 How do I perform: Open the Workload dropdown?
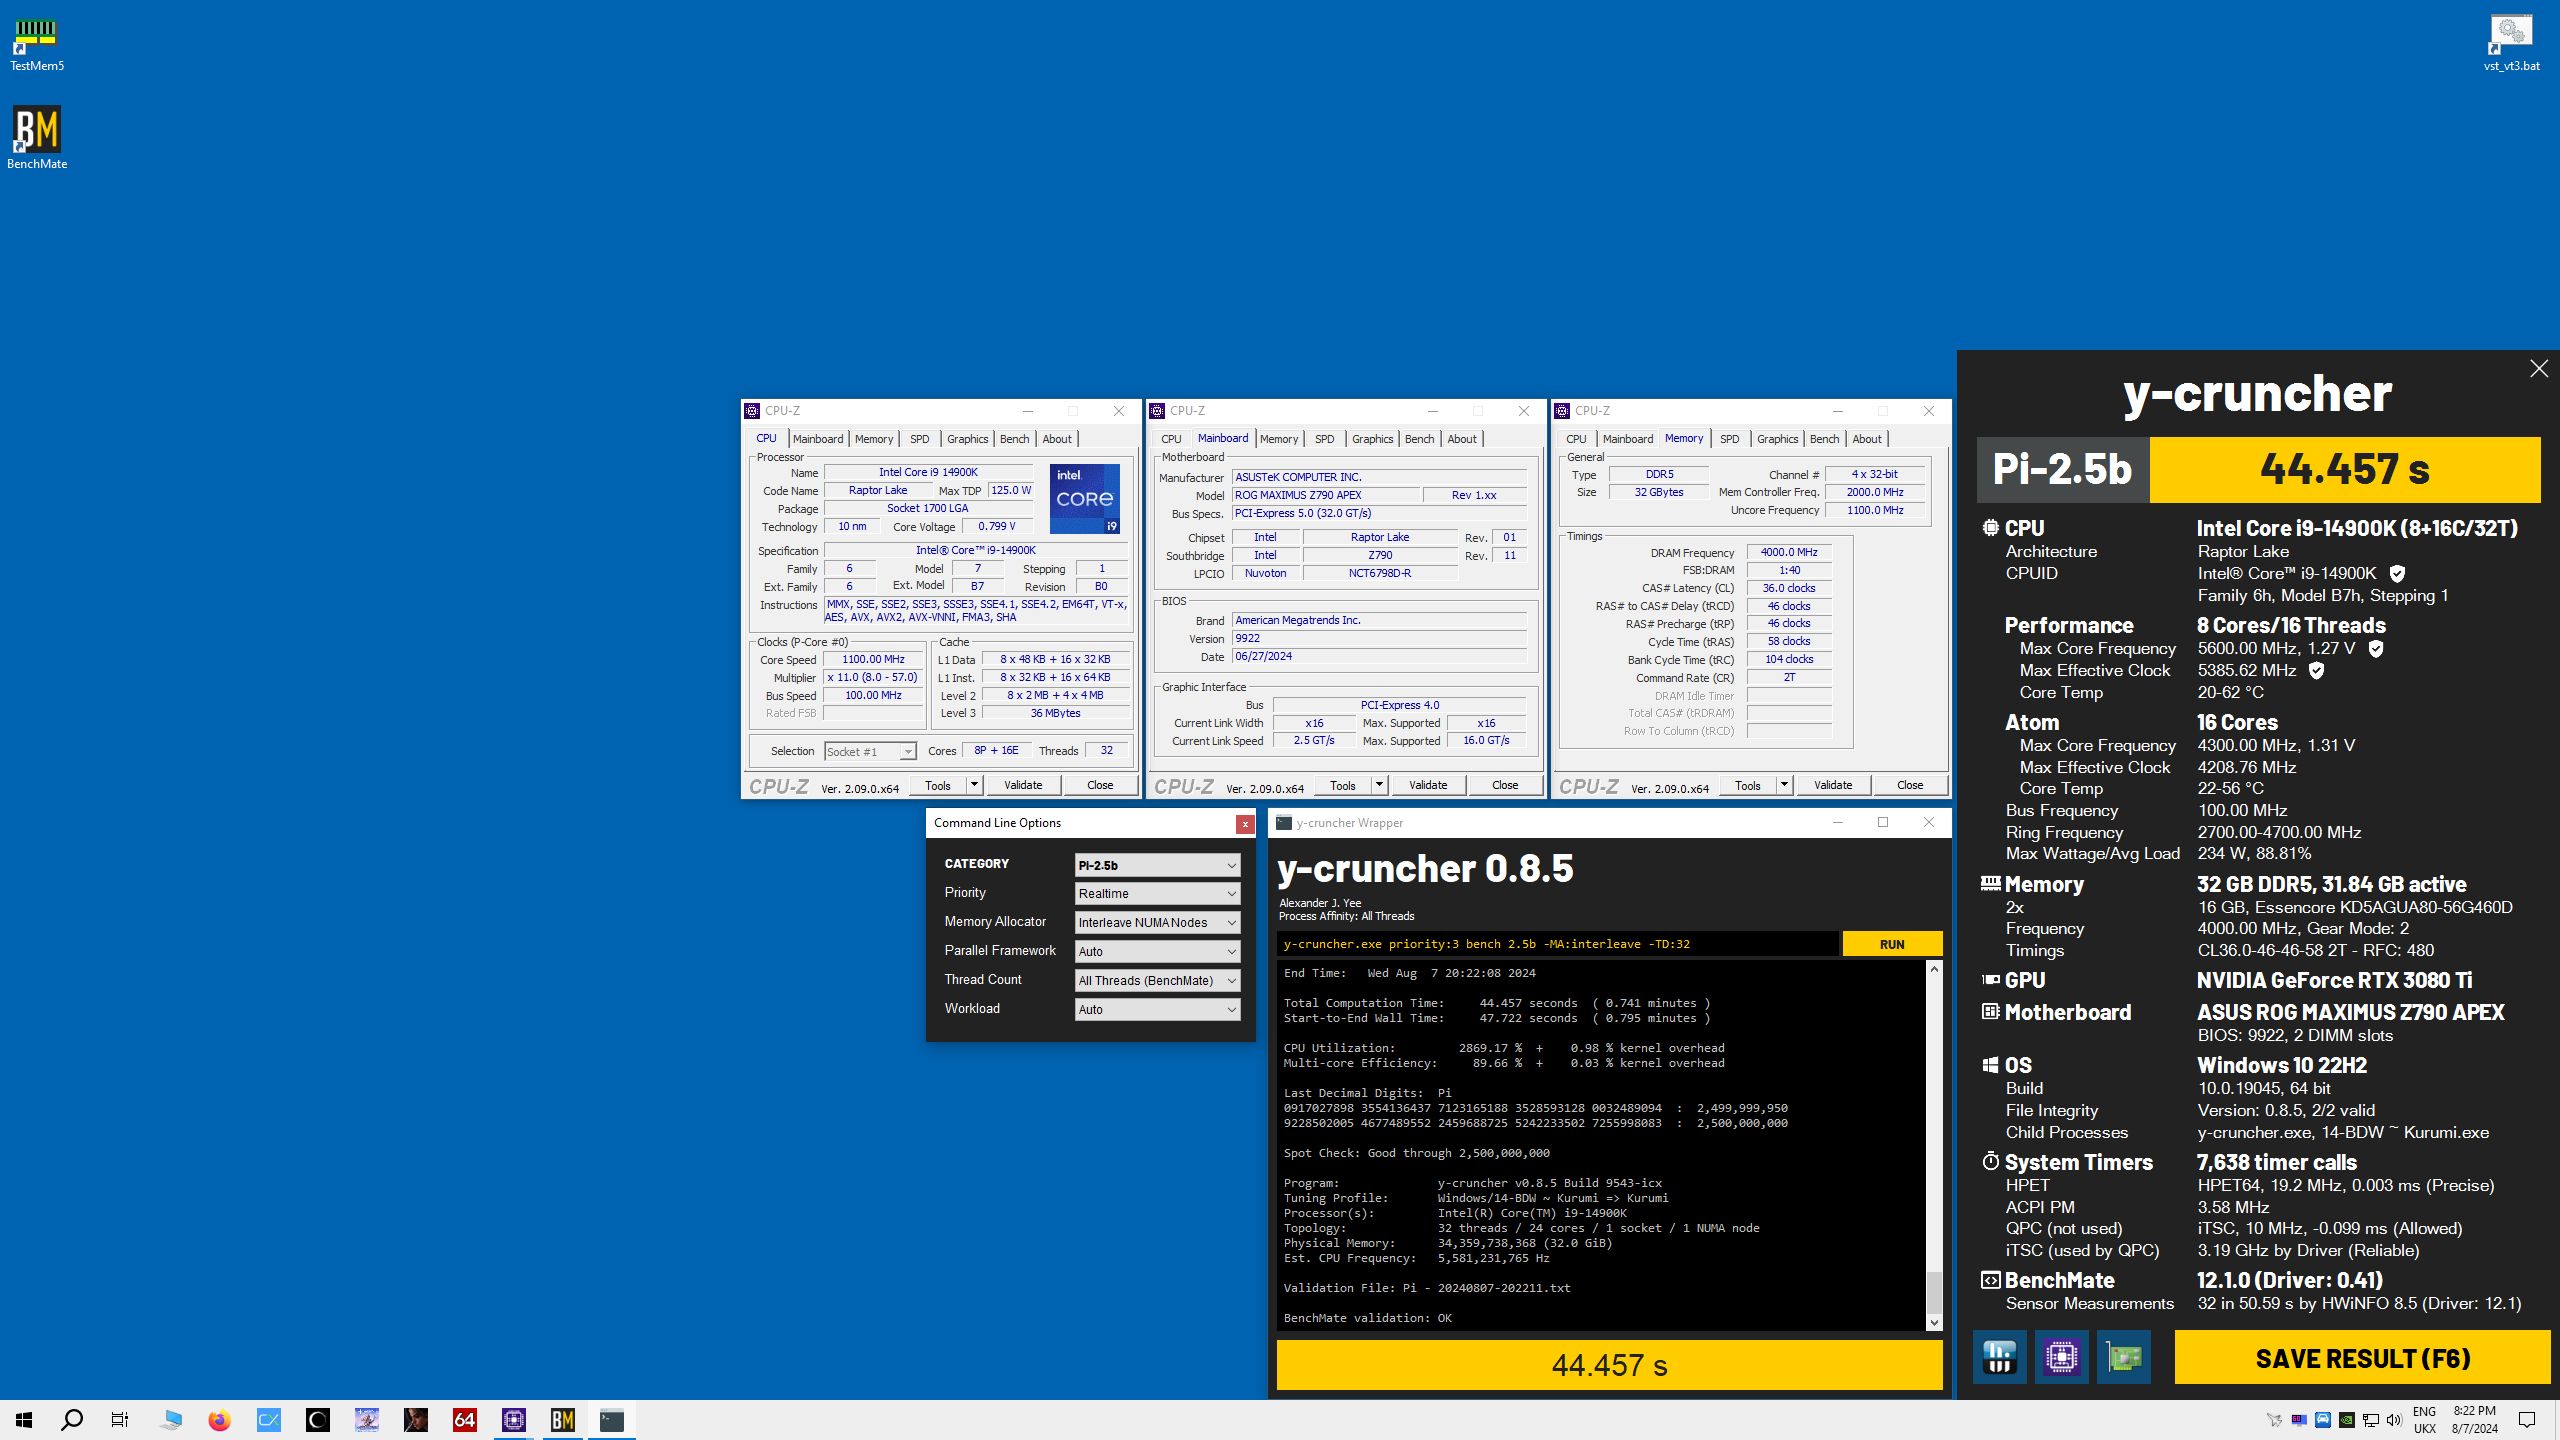(1157, 1010)
